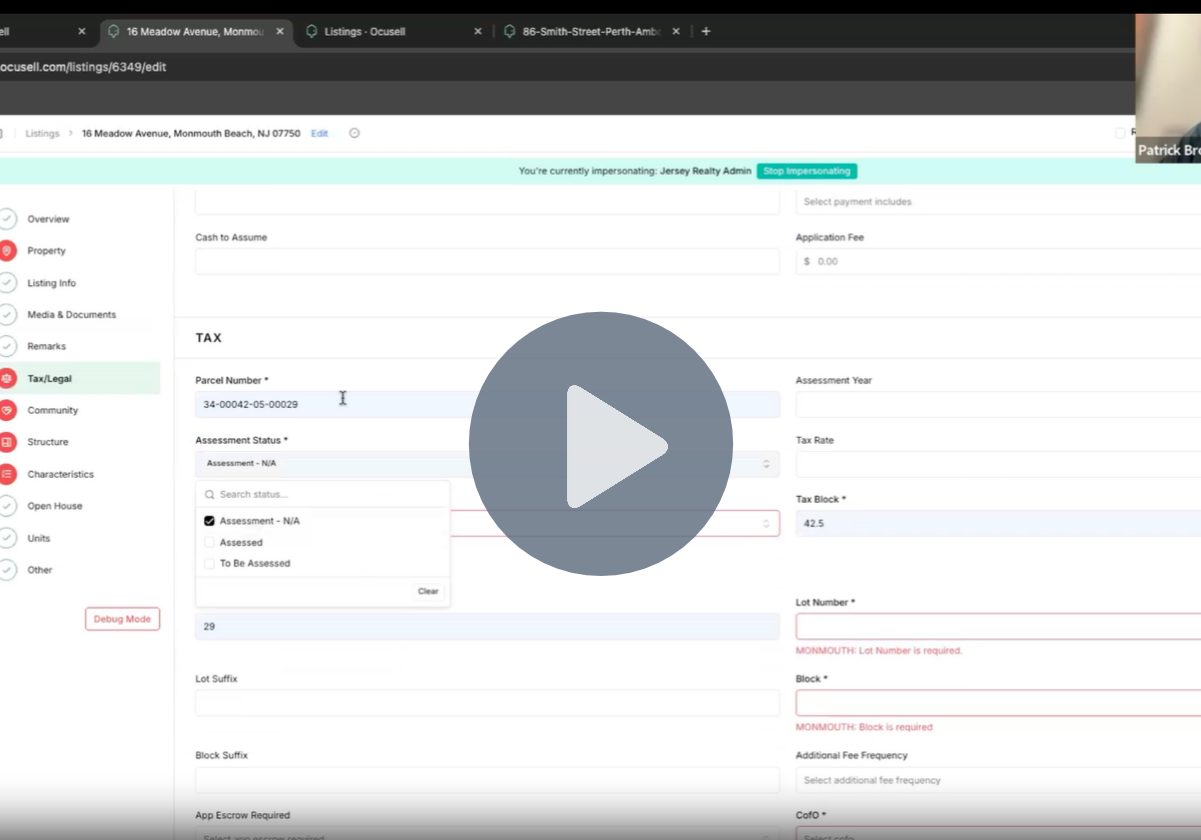The height and width of the screenshot is (840, 1201).
Task: Check the To Be Assessed option
Action: (209, 563)
